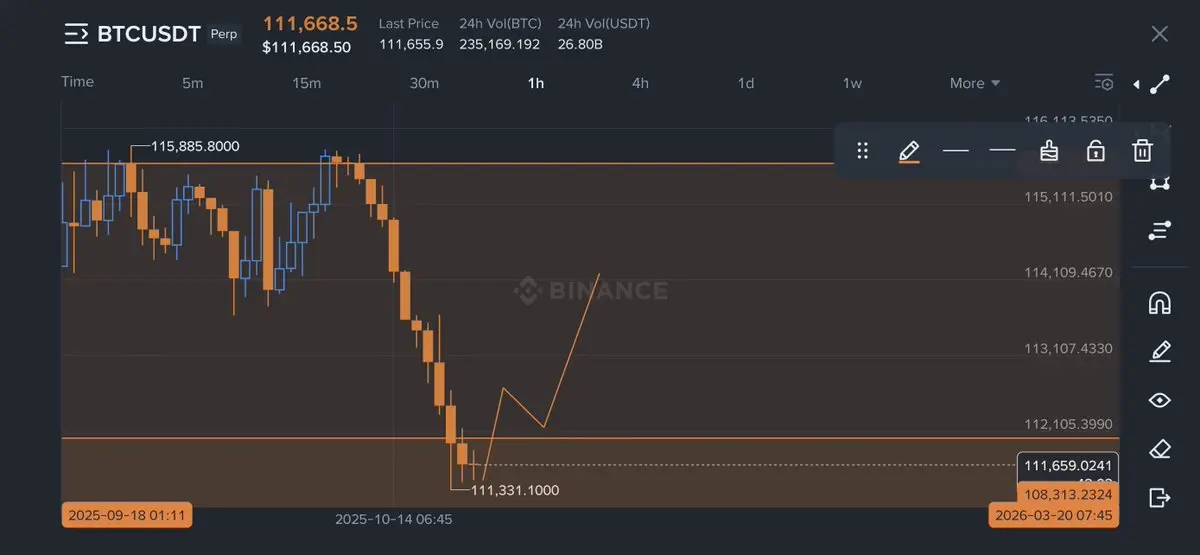The width and height of the screenshot is (1200, 555).
Task: Click the Time chart option
Action: pos(77,82)
